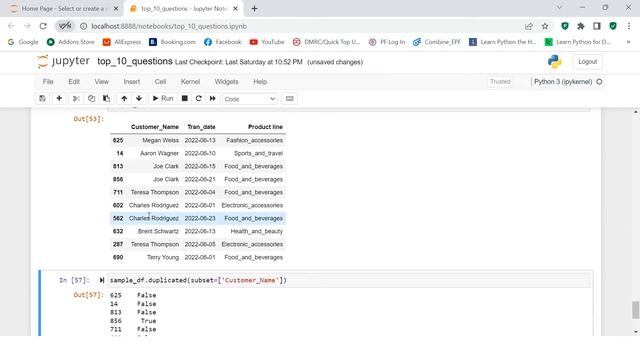Click the notebook vertical scrollbar thumb
Image resolution: width=640 pixels, height=360 pixels.
tap(636, 310)
